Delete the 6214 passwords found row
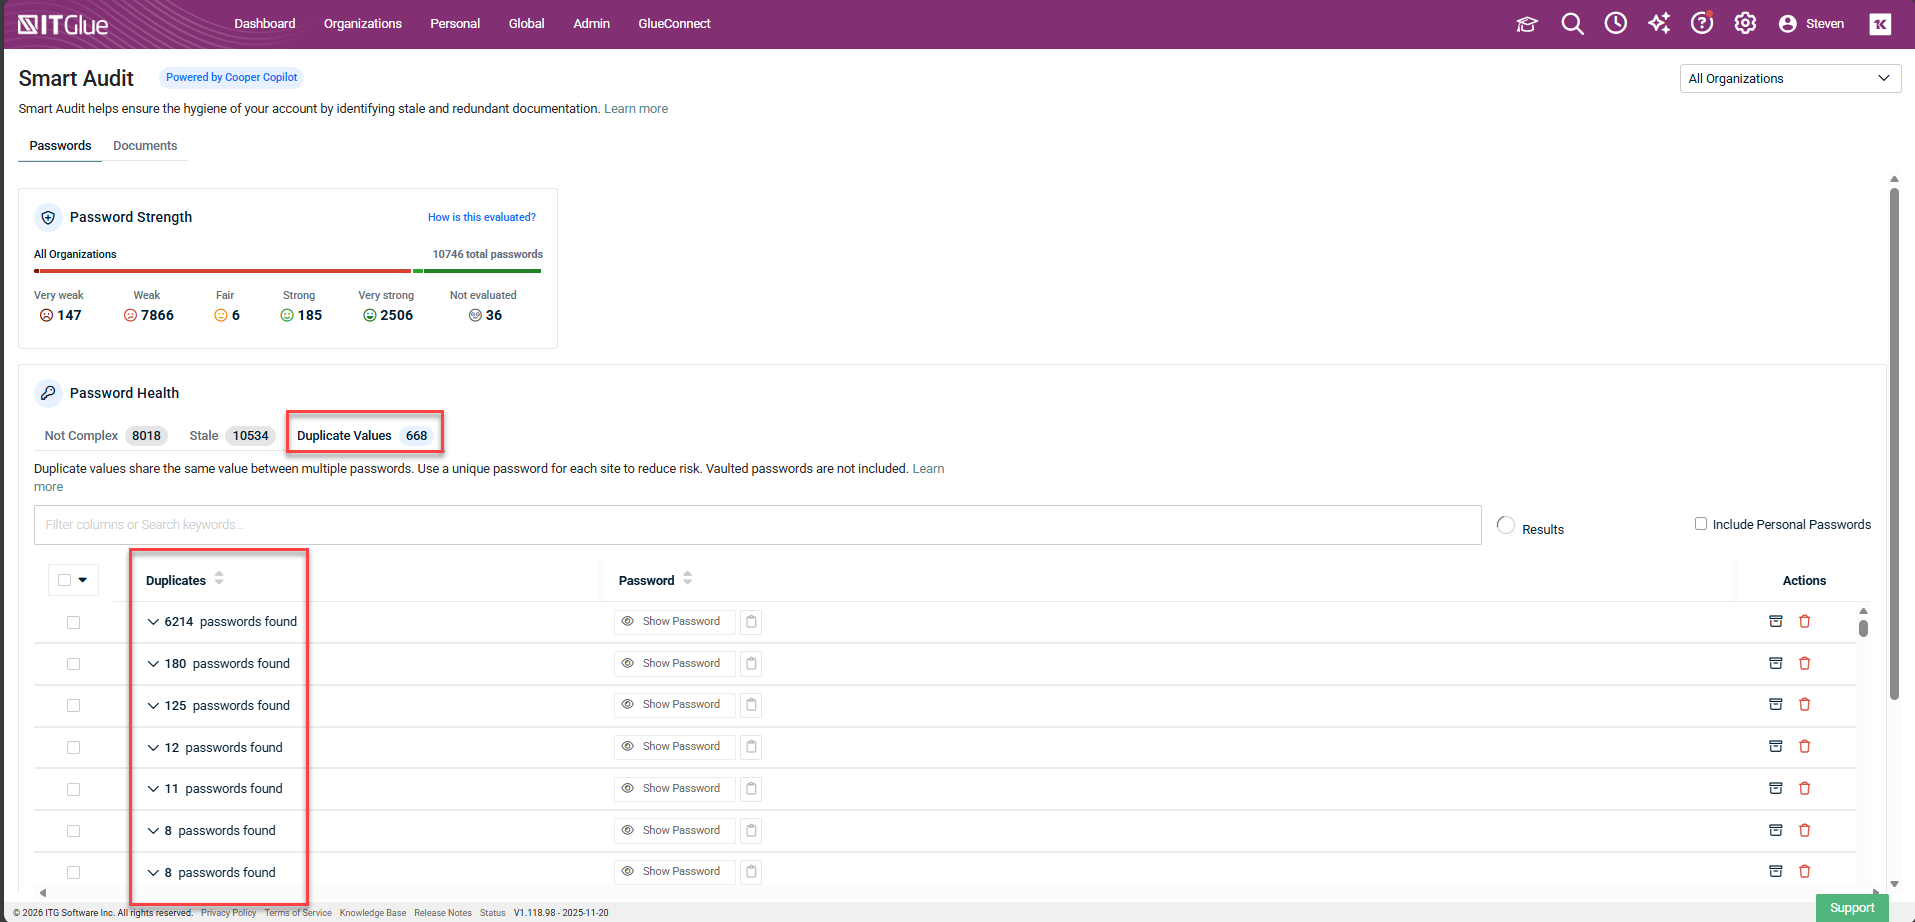The width and height of the screenshot is (1915, 922). coord(1805,621)
